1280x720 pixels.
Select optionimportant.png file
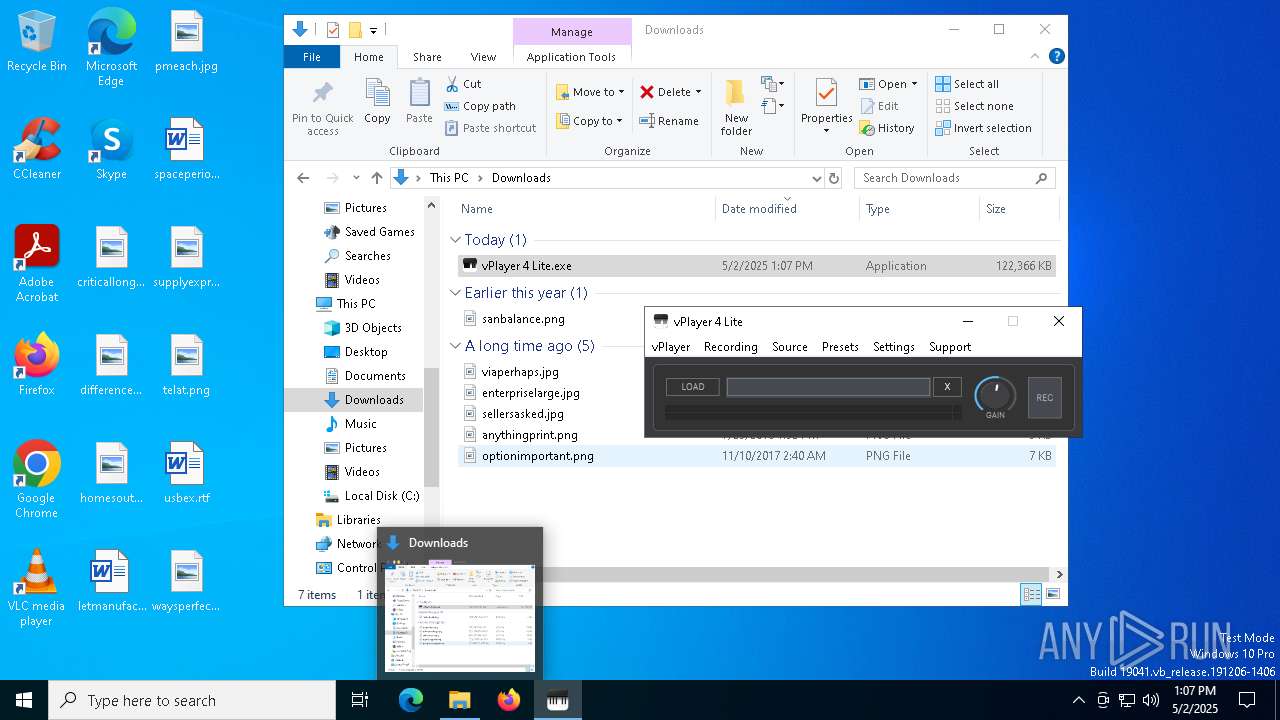pos(756,456)
